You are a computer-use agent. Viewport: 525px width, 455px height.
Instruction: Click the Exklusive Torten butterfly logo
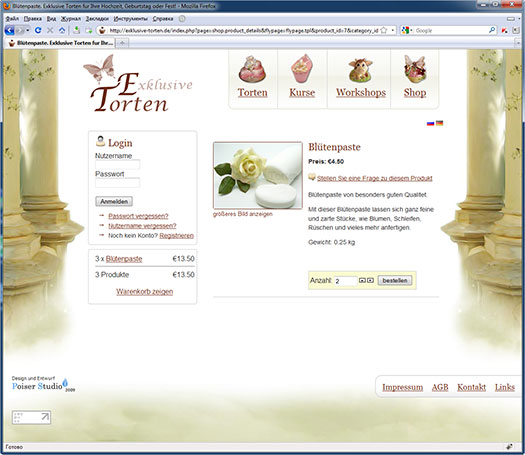(x=138, y=83)
